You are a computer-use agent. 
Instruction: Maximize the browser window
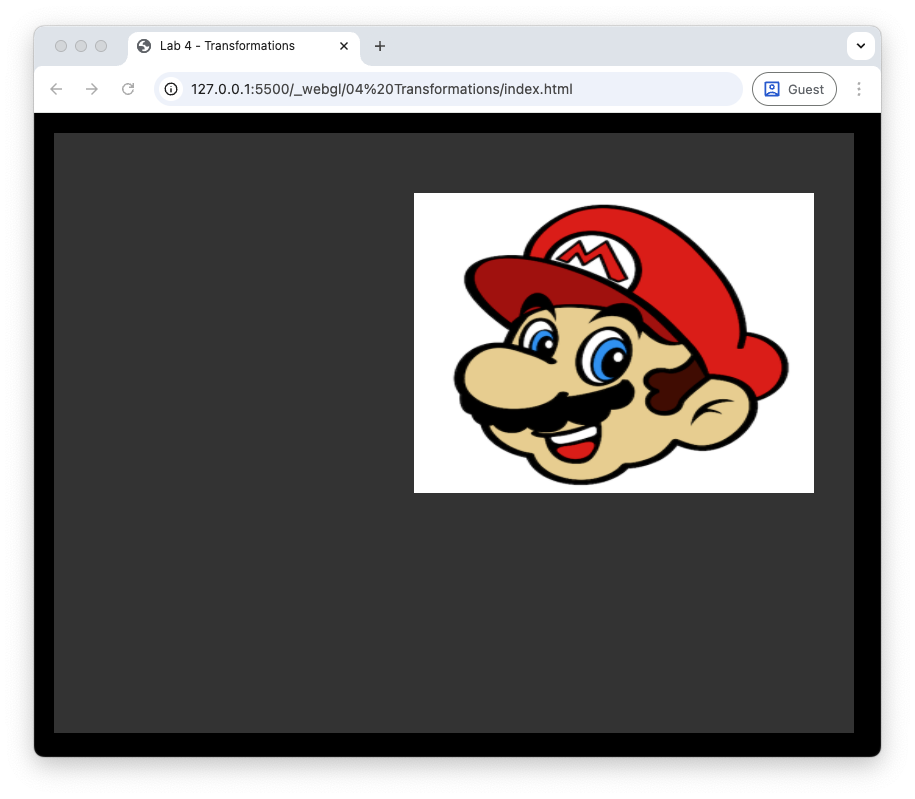(101, 46)
